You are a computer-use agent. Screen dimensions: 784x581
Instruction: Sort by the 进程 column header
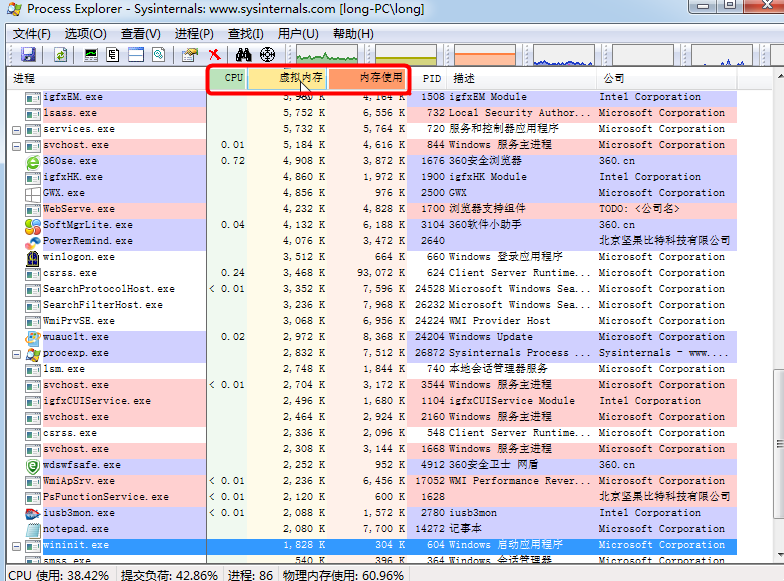pos(106,78)
